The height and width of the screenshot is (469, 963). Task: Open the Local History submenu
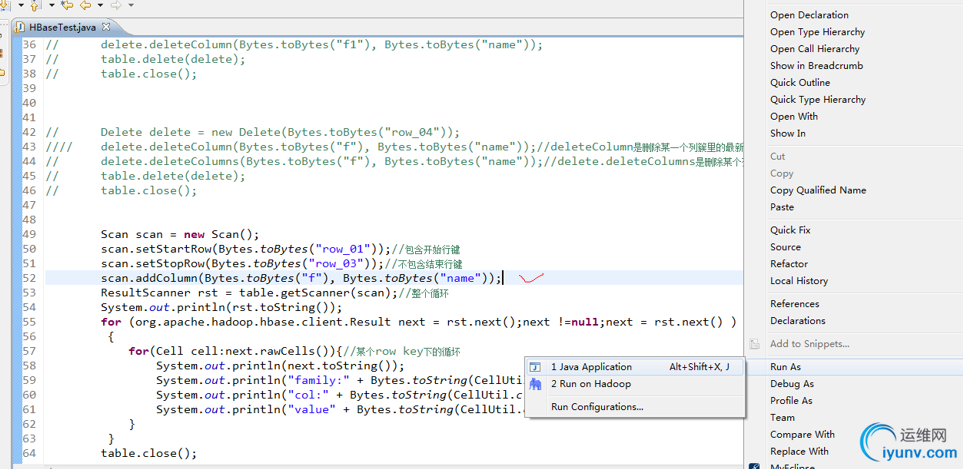tap(799, 281)
